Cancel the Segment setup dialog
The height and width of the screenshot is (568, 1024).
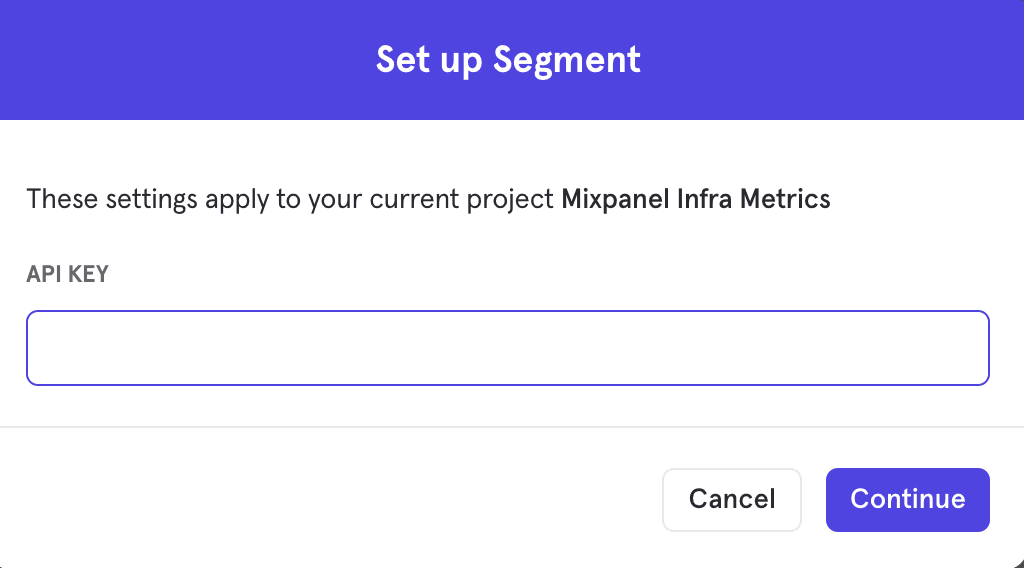[732, 499]
